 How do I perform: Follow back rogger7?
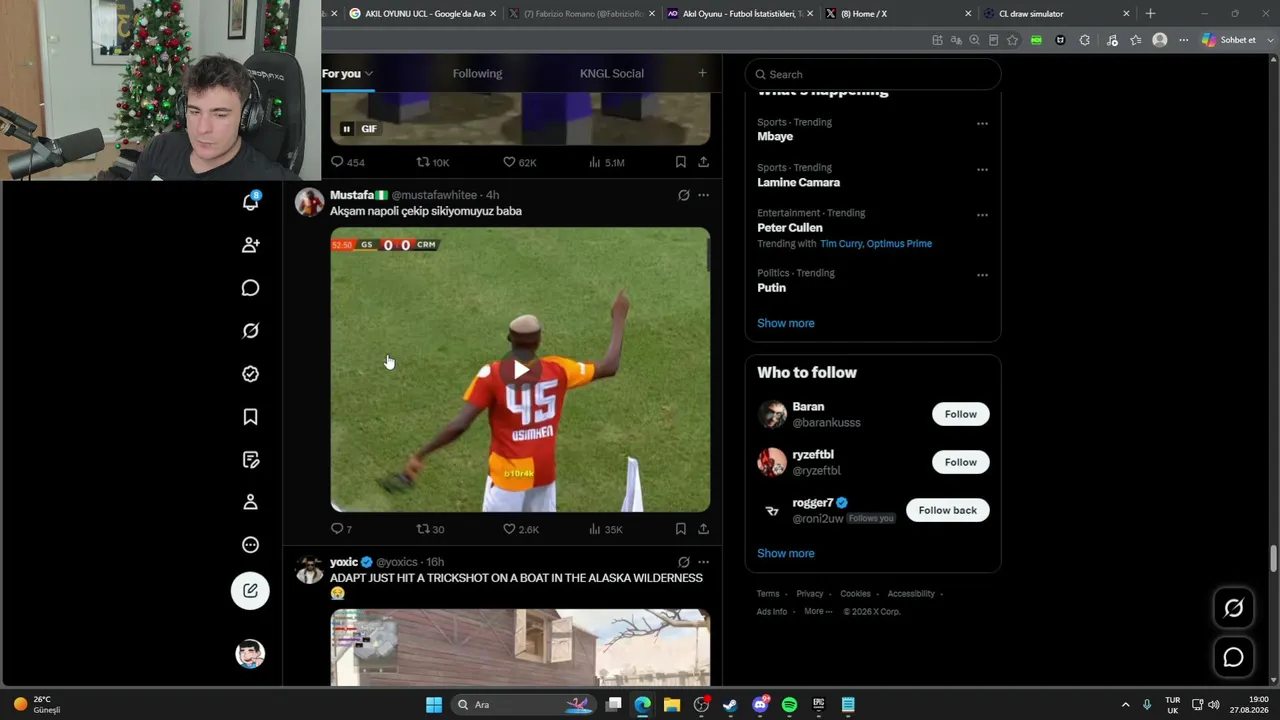point(948,510)
